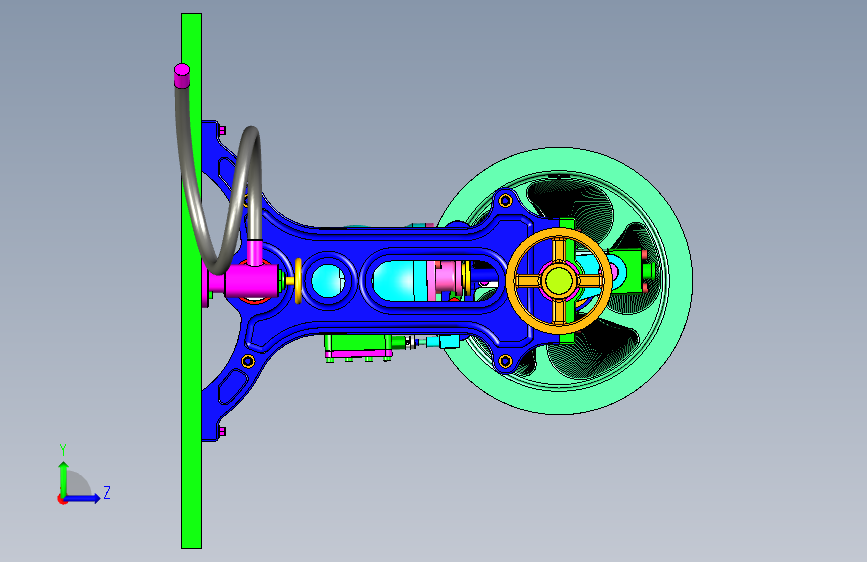This screenshot has width=867, height=562.
Task: Select the pink coupling inside the oblong slot
Action: pos(448,277)
